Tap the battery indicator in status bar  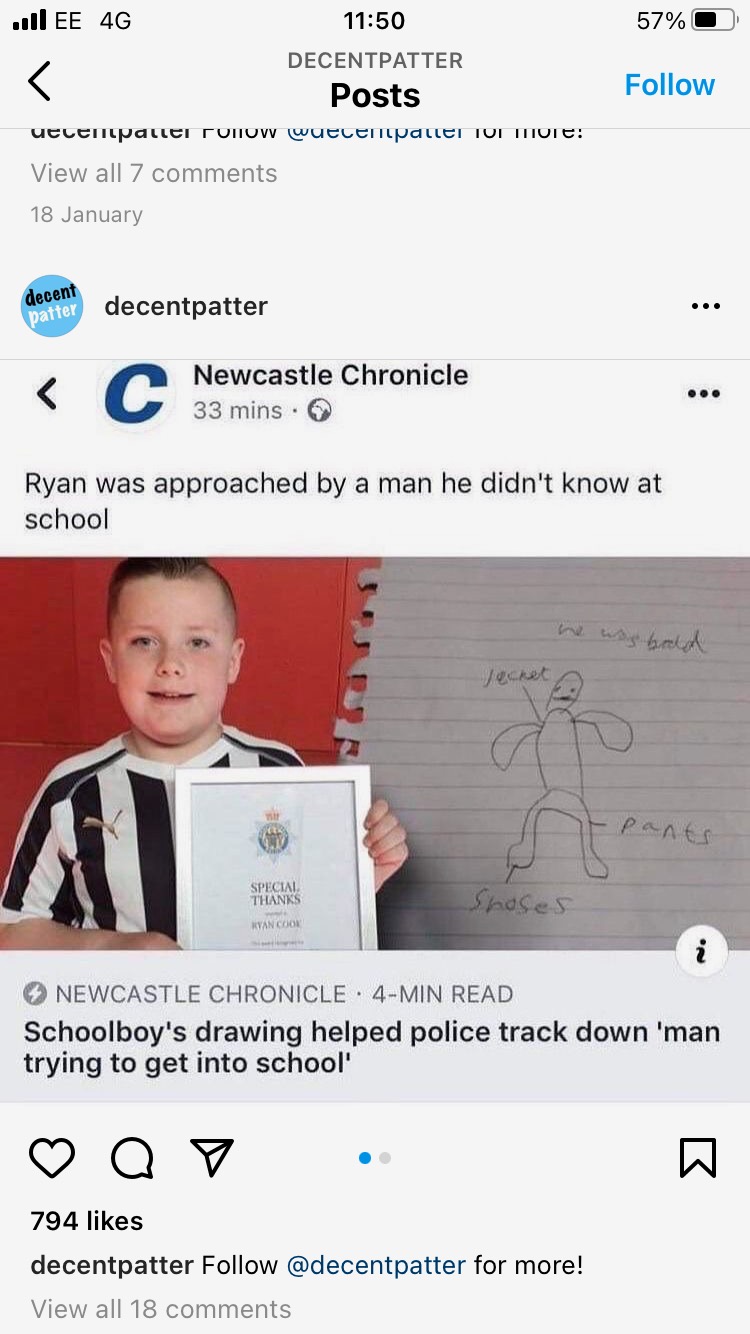[713, 20]
